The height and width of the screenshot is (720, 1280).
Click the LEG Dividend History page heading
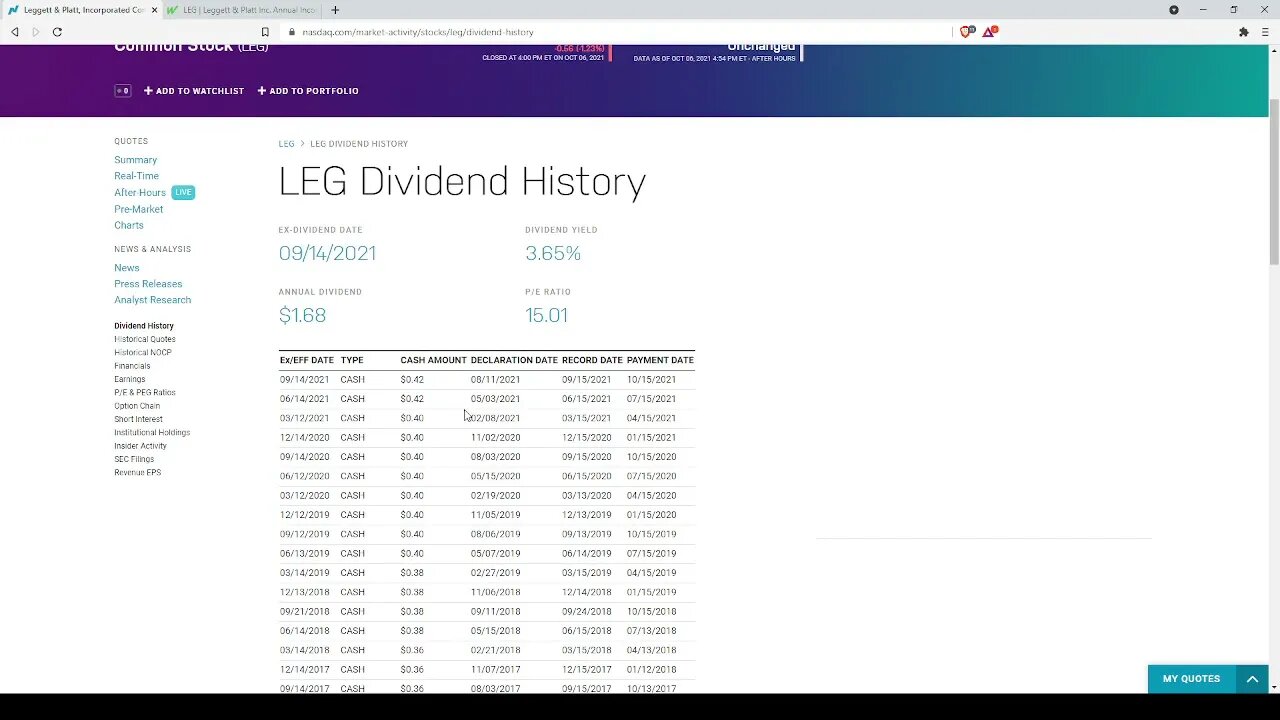point(462,182)
